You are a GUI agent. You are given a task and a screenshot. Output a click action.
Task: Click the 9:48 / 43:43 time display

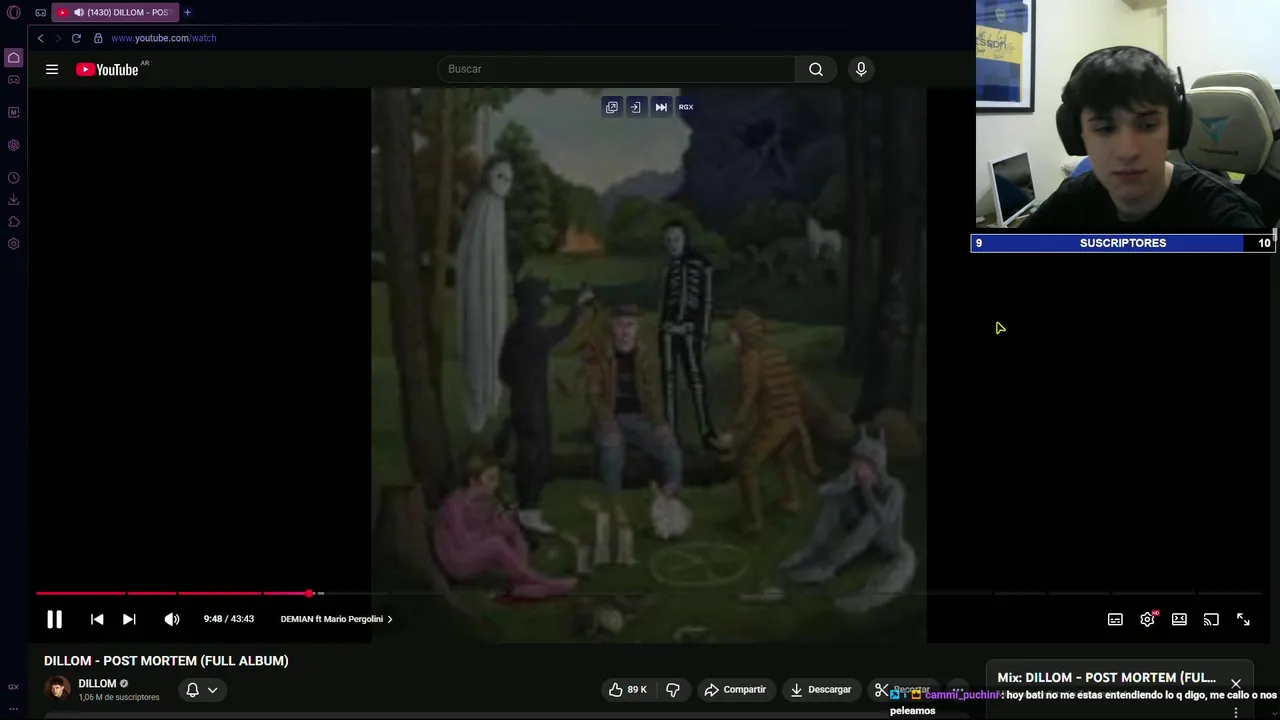pos(229,619)
